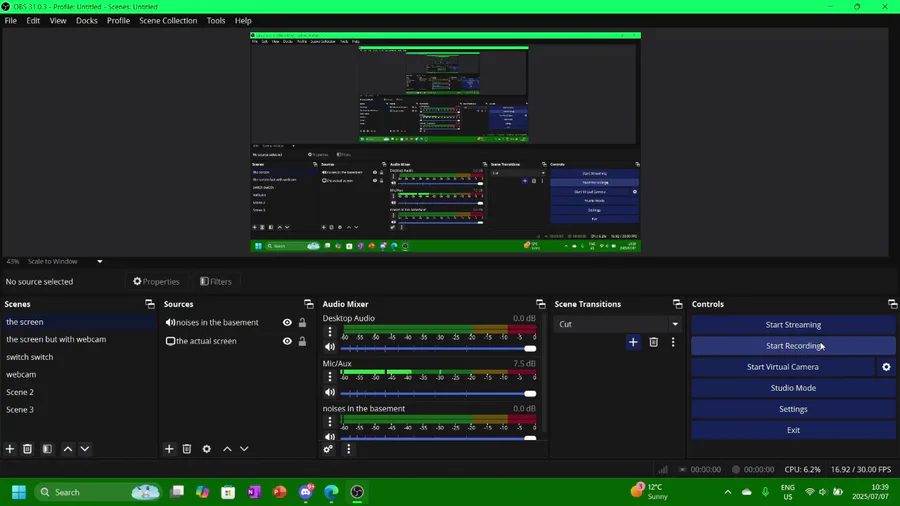Configure virtual camera gear icon
Screen dimensions: 900x506
[x=886, y=367]
